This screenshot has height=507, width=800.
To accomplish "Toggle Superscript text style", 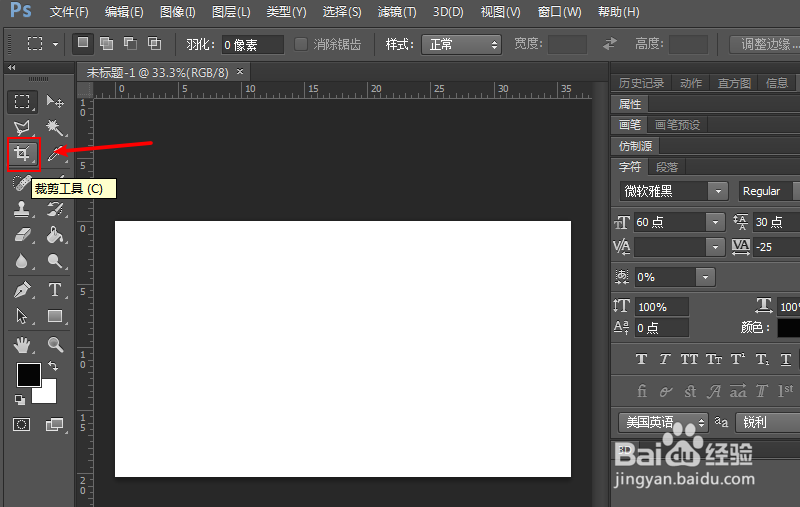I will click(x=738, y=360).
